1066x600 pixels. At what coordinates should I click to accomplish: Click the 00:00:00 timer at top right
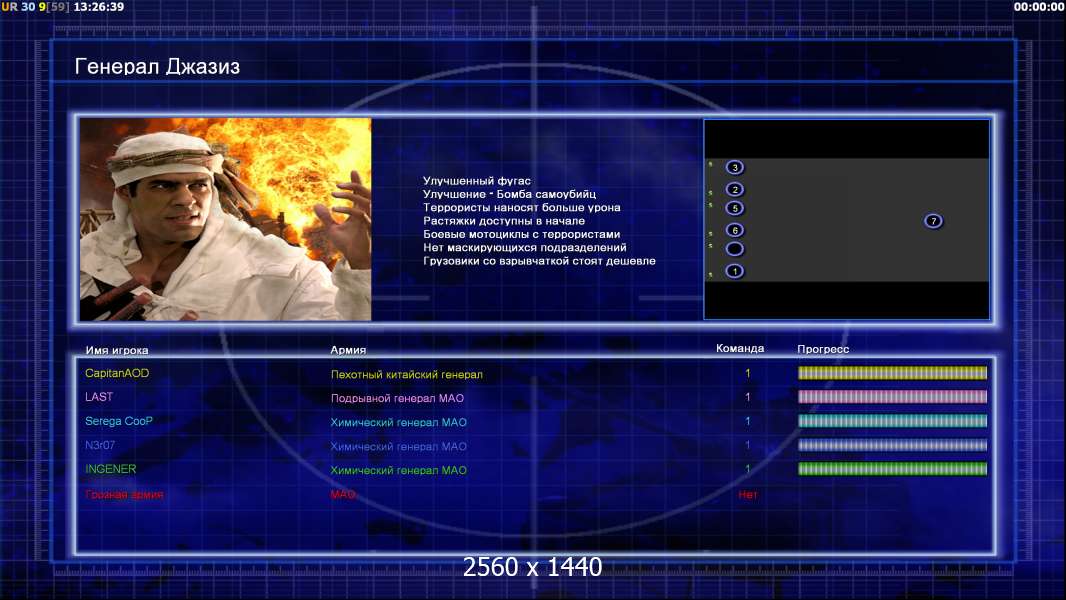tap(1039, 7)
